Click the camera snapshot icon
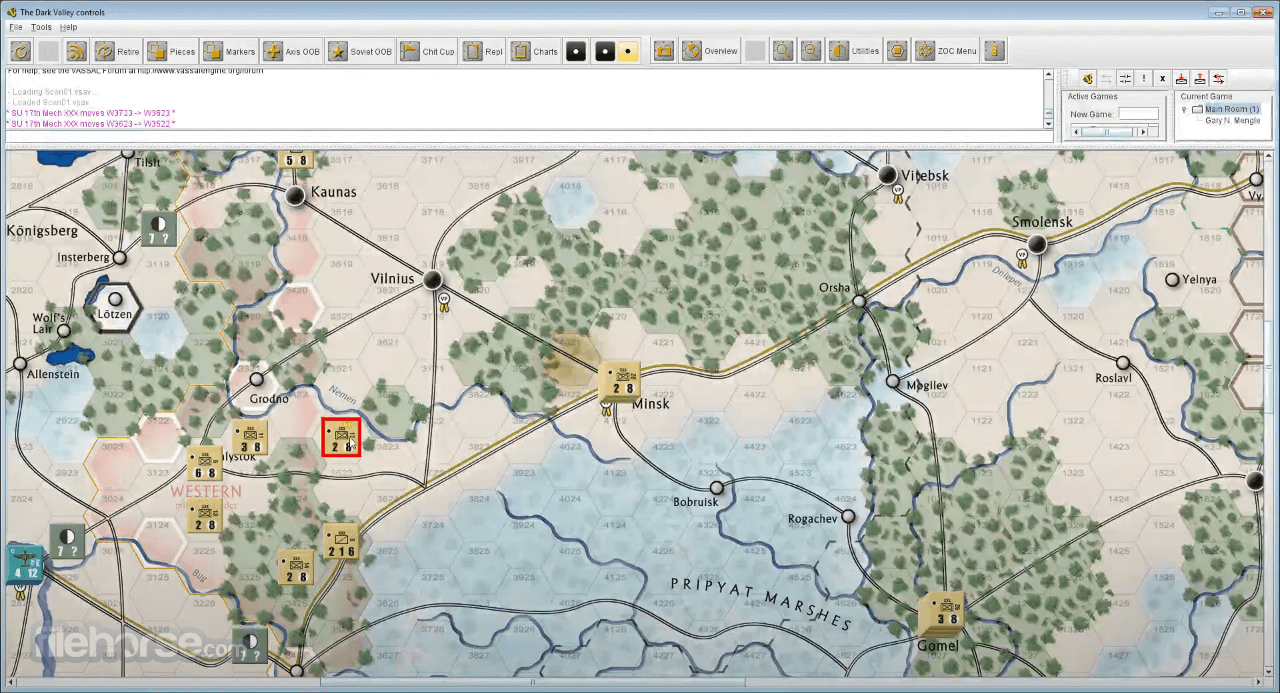 [664, 51]
